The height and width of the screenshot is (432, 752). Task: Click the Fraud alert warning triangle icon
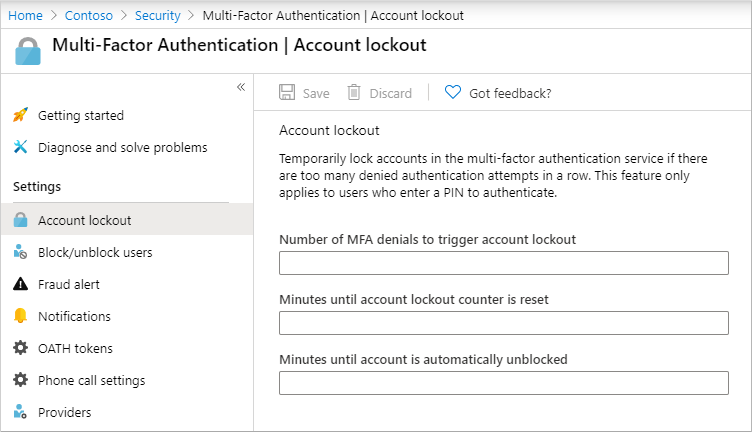point(20,284)
